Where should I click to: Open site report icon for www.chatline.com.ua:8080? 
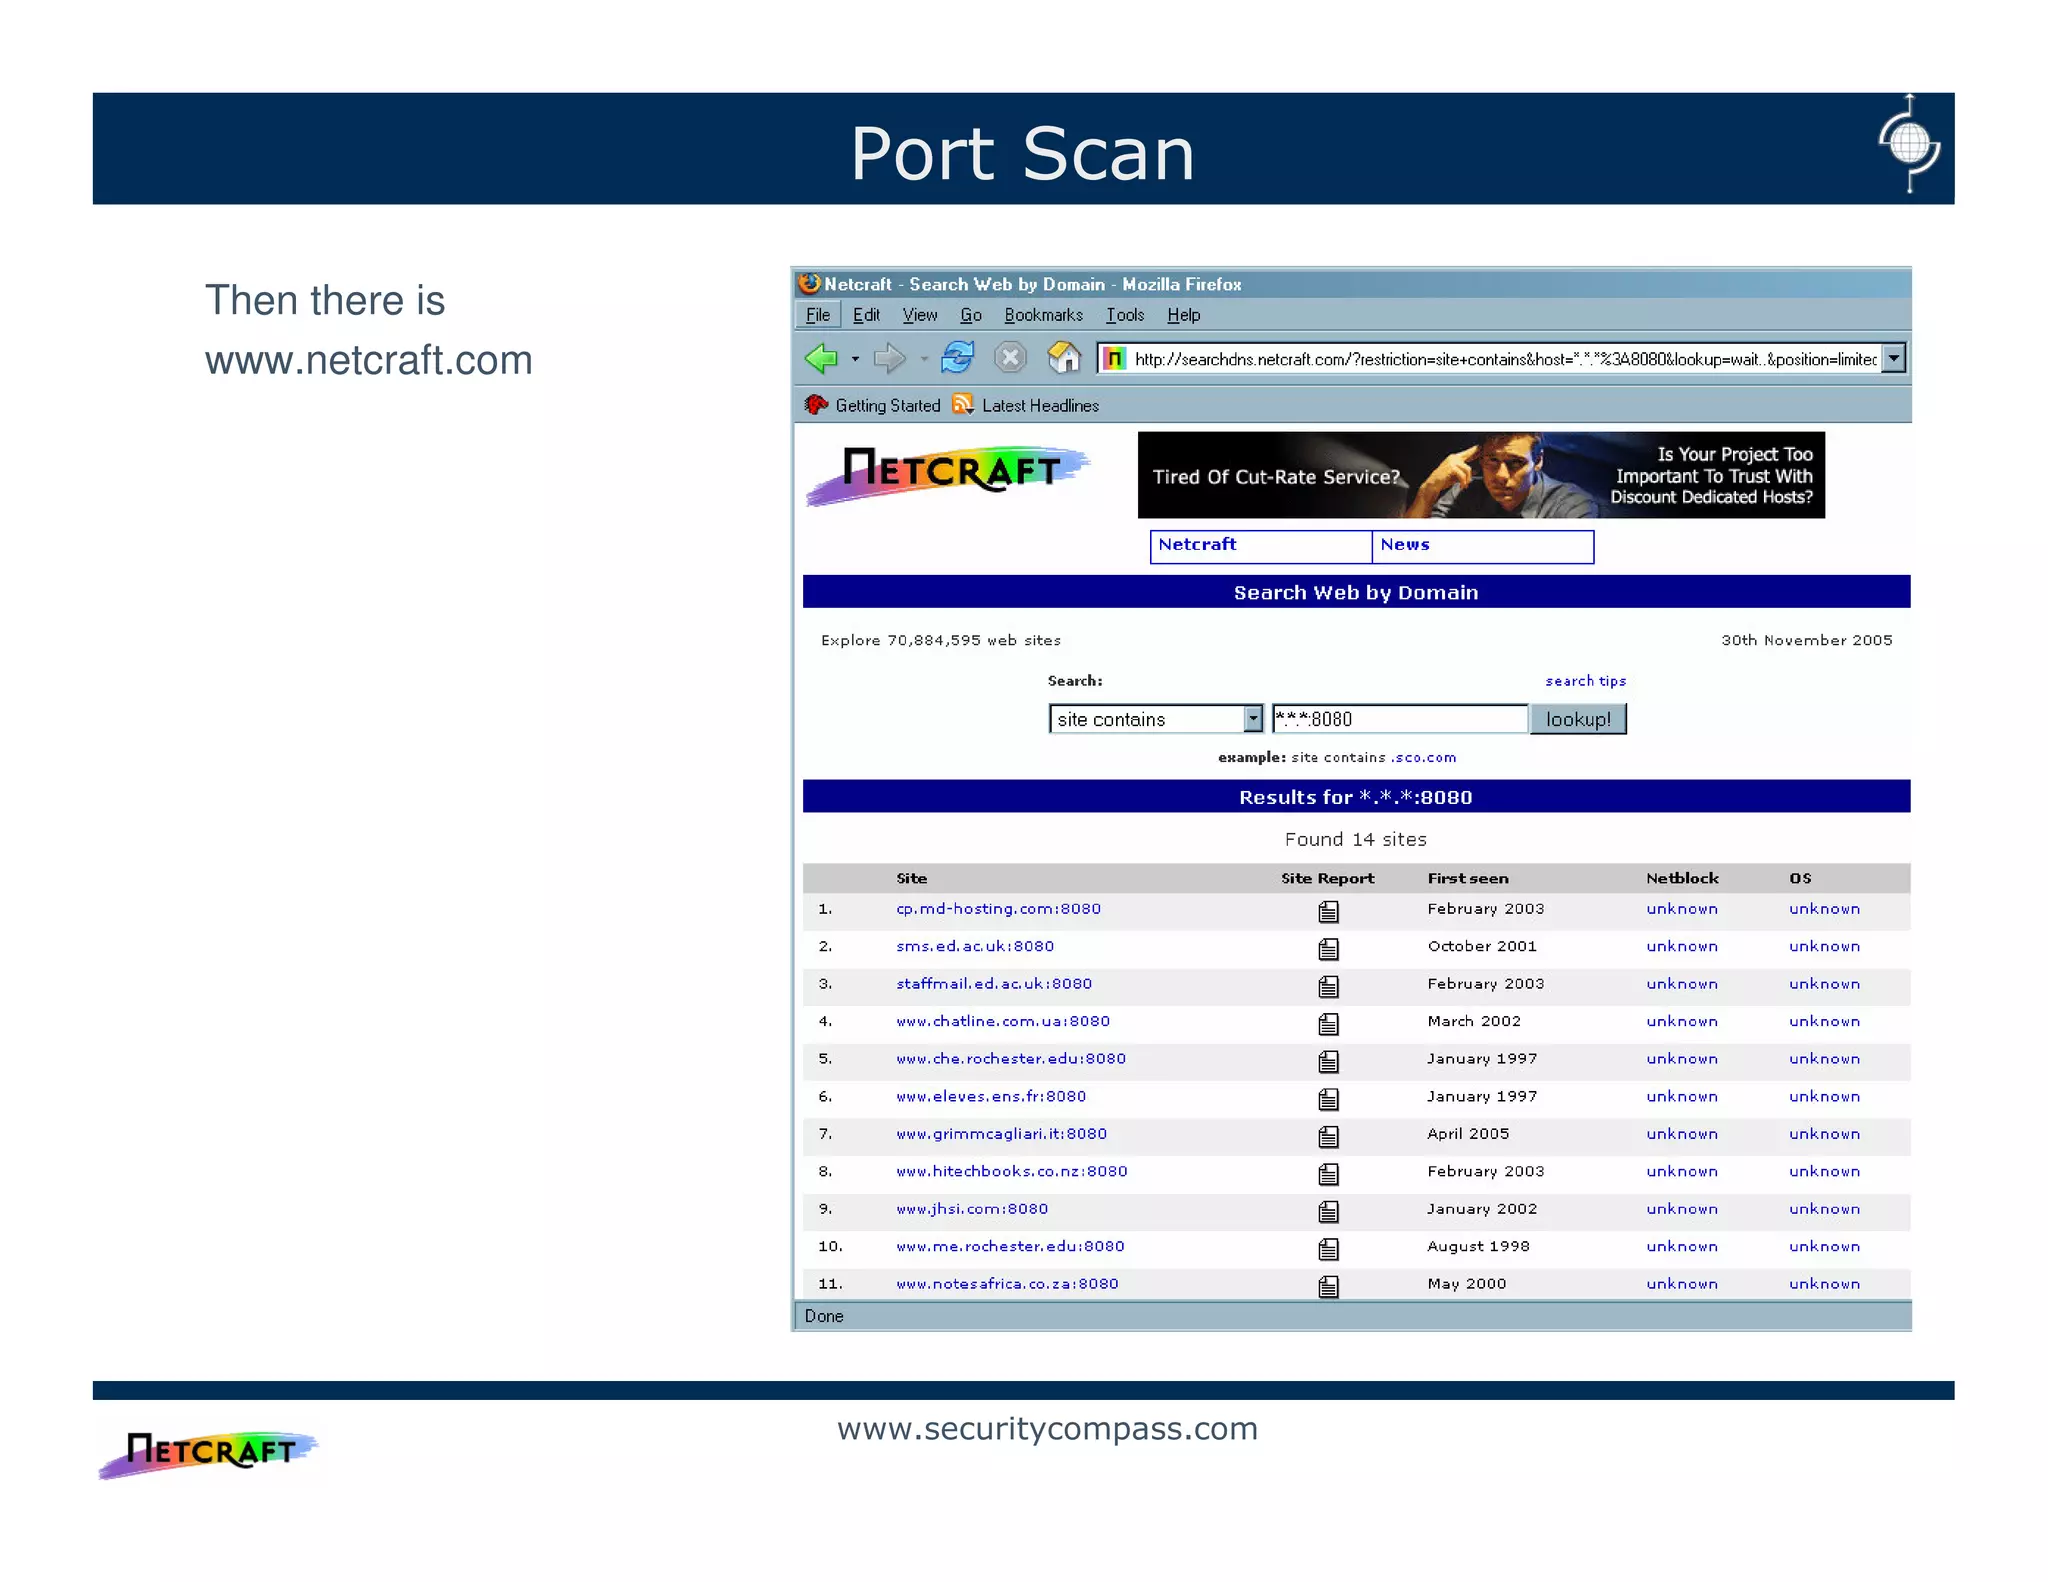pos(1328,1023)
